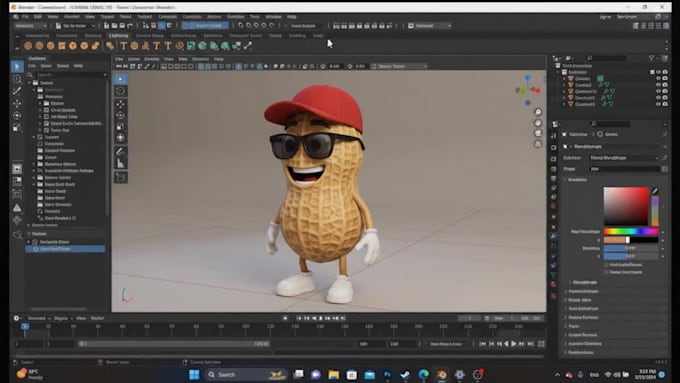Toggle the upper checkbox under the blue sliders
Viewport: 680px width, 383px height.
(x=606, y=265)
